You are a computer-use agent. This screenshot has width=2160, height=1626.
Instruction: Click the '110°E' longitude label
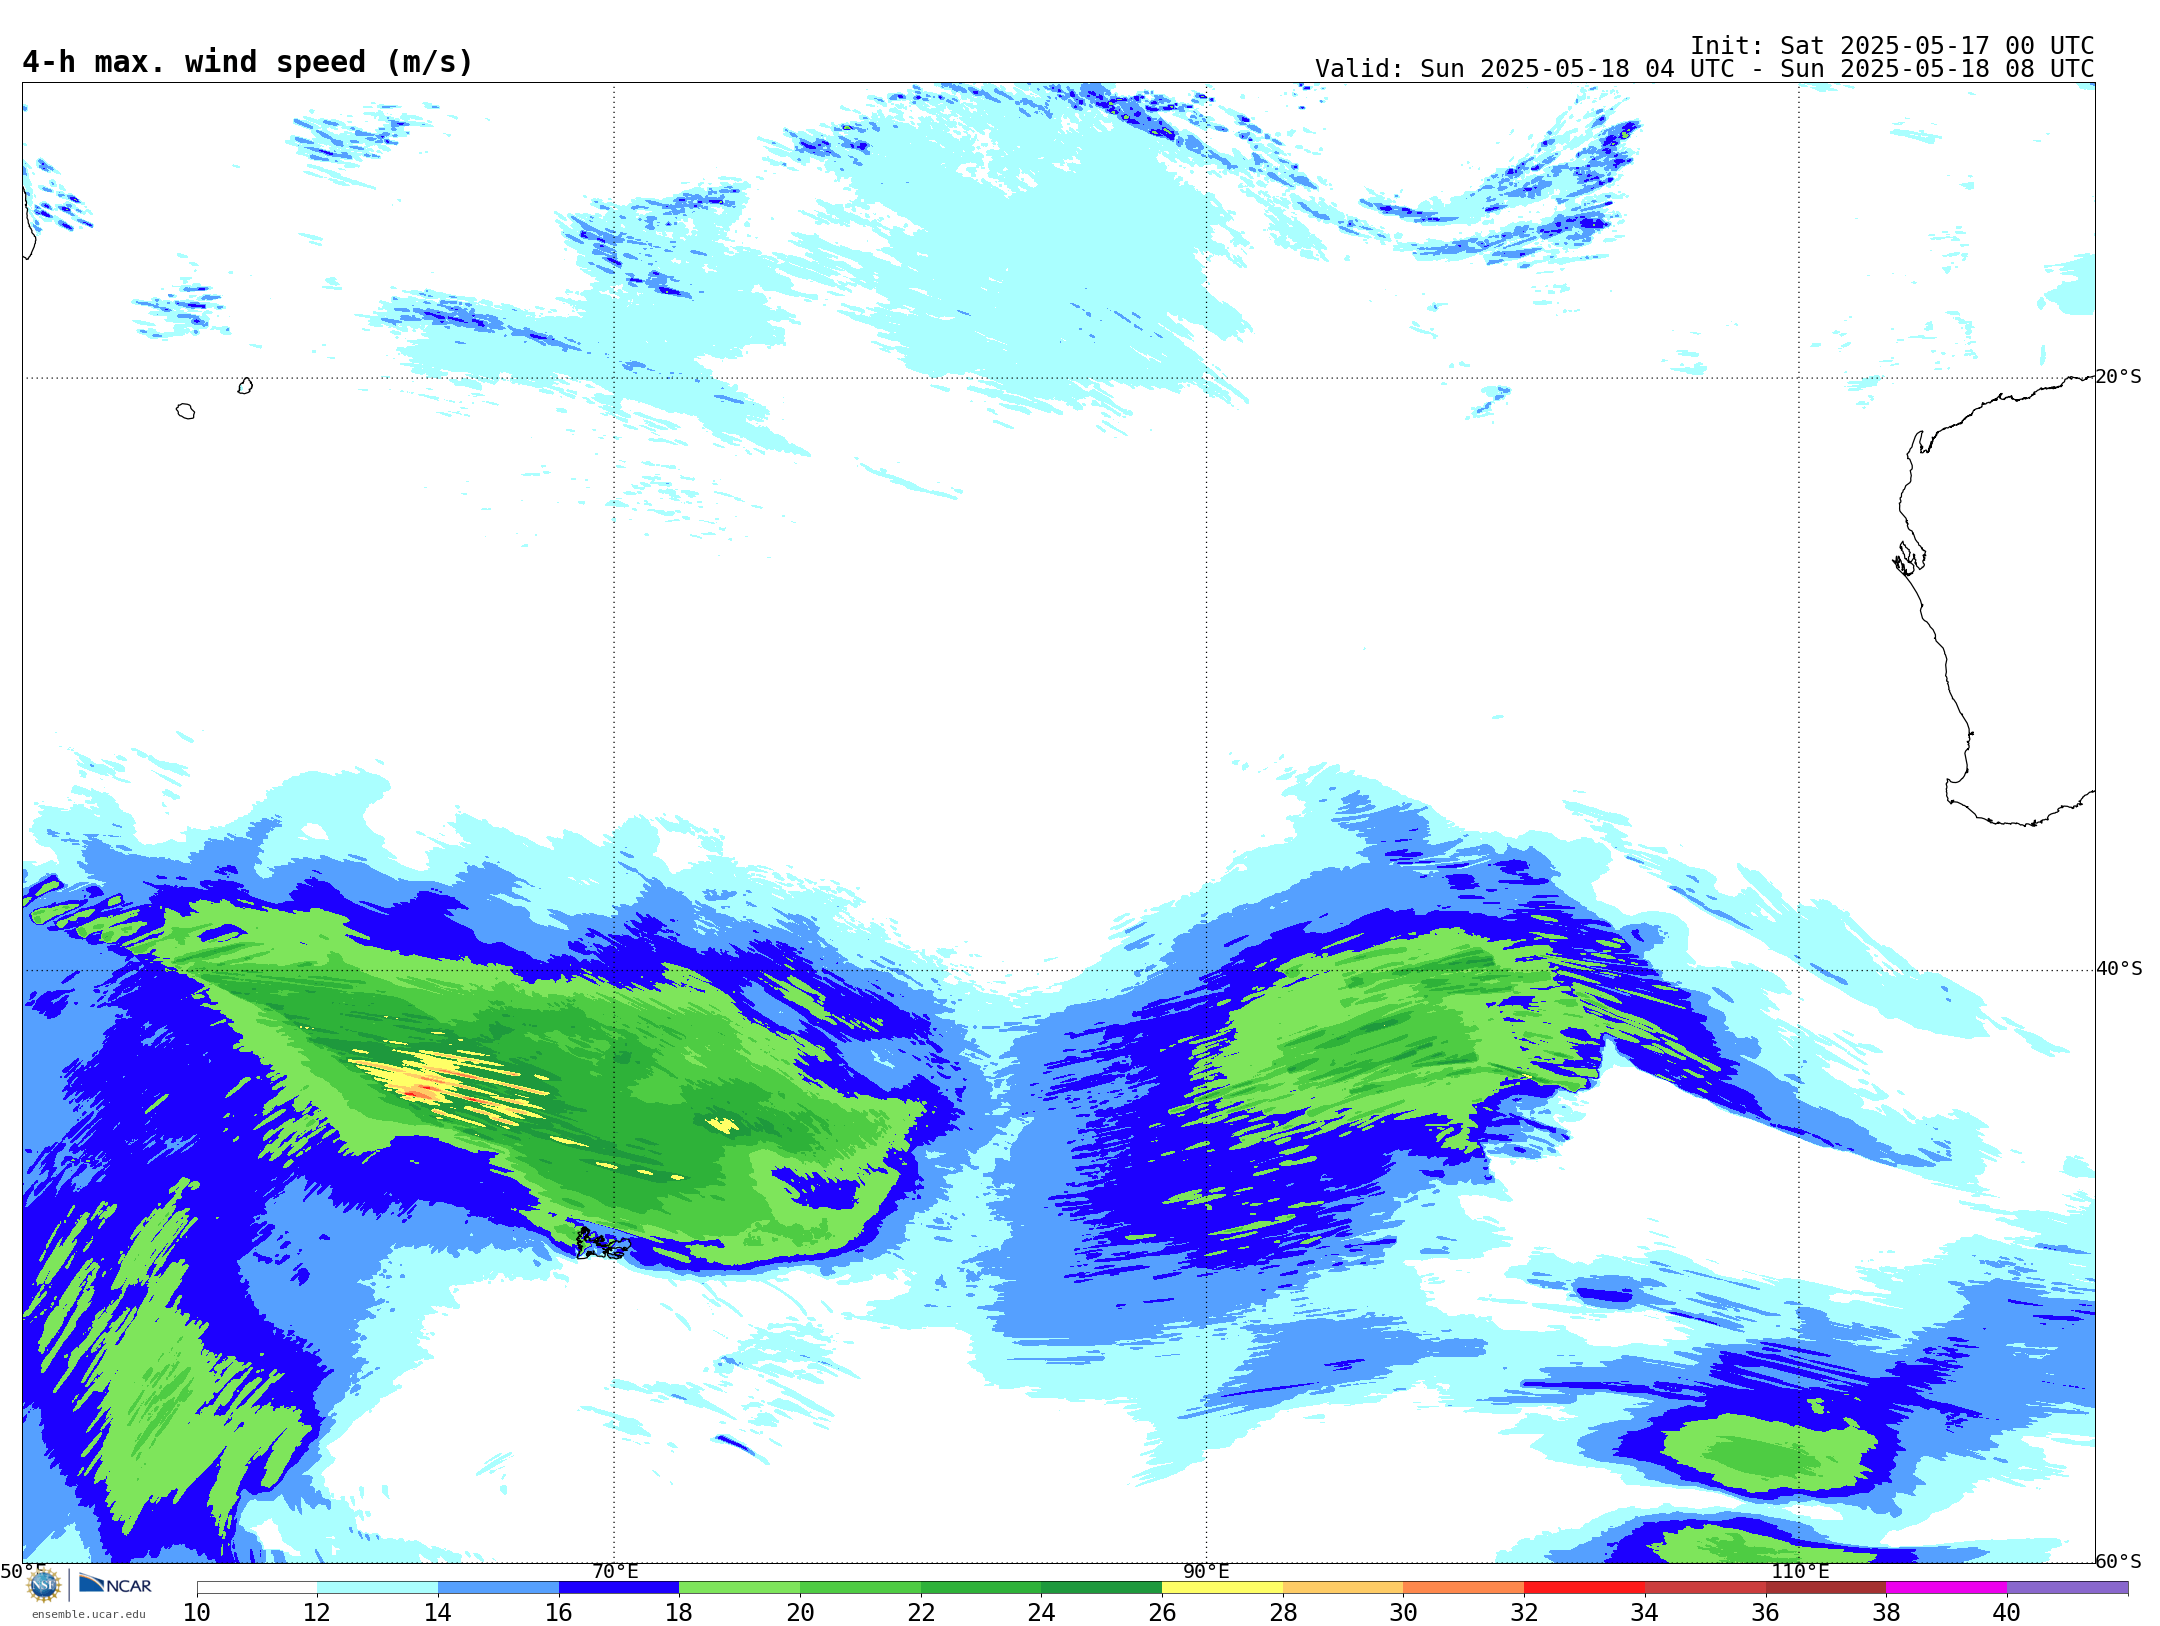click(1800, 1571)
